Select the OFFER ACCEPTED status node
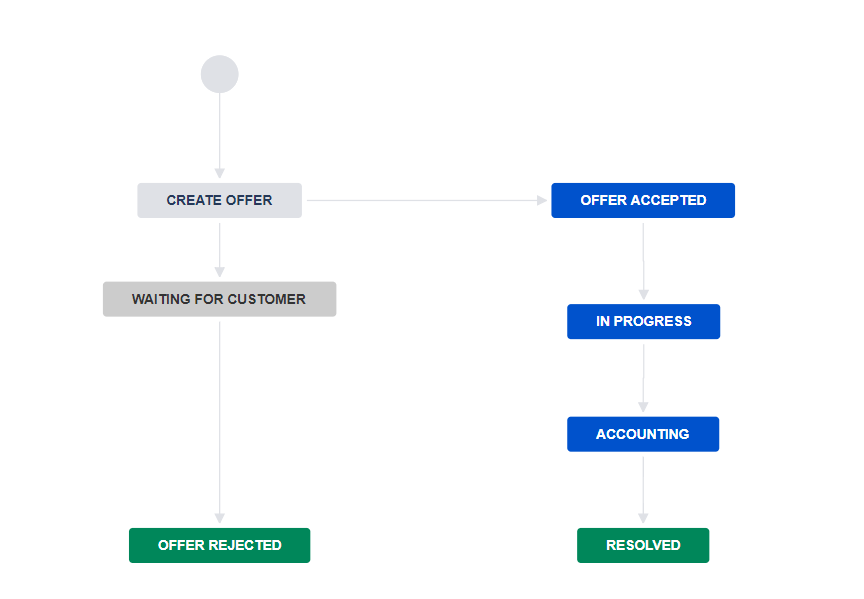Image resolution: width=864 pixels, height=599 pixels. 643,200
